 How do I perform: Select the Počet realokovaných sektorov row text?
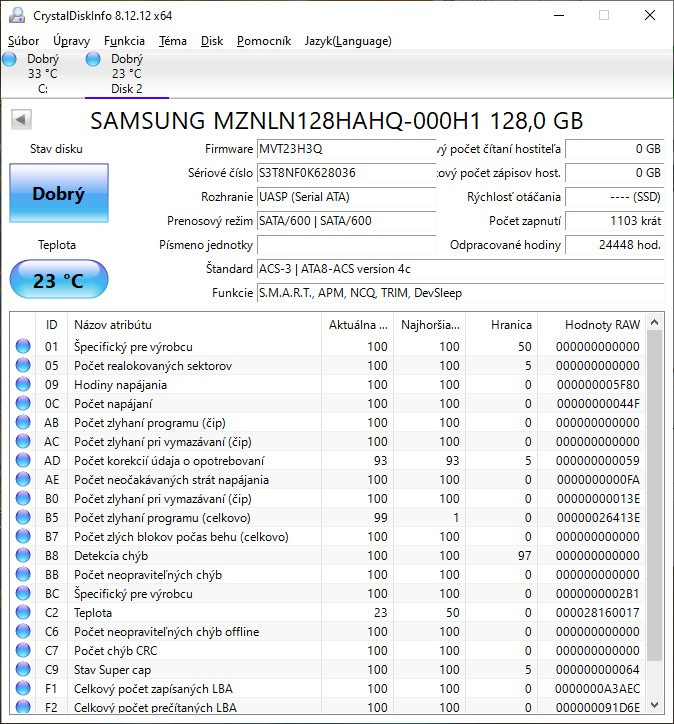click(x=153, y=366)
